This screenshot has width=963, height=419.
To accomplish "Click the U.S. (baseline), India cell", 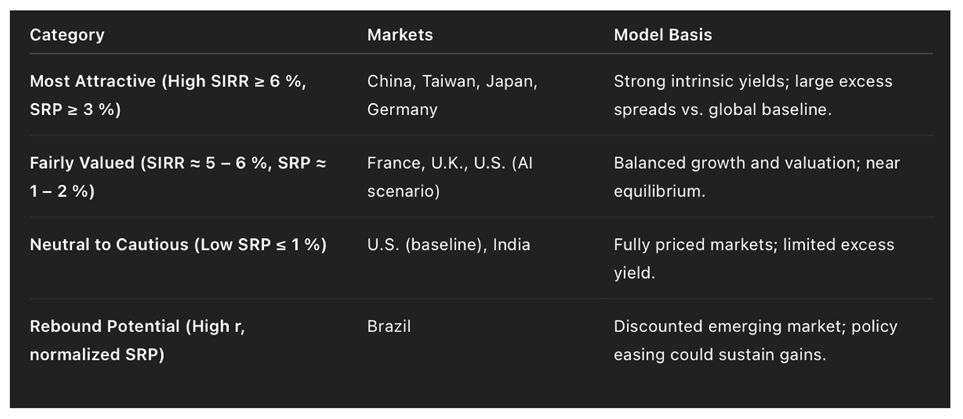I will click(x=449, y=244).
